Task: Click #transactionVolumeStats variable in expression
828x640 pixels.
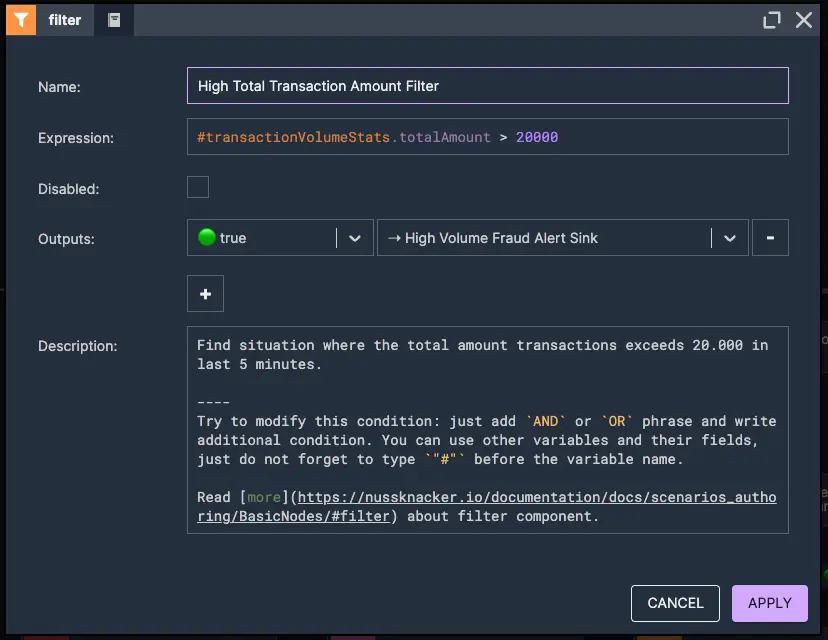Action: (293, 137)
